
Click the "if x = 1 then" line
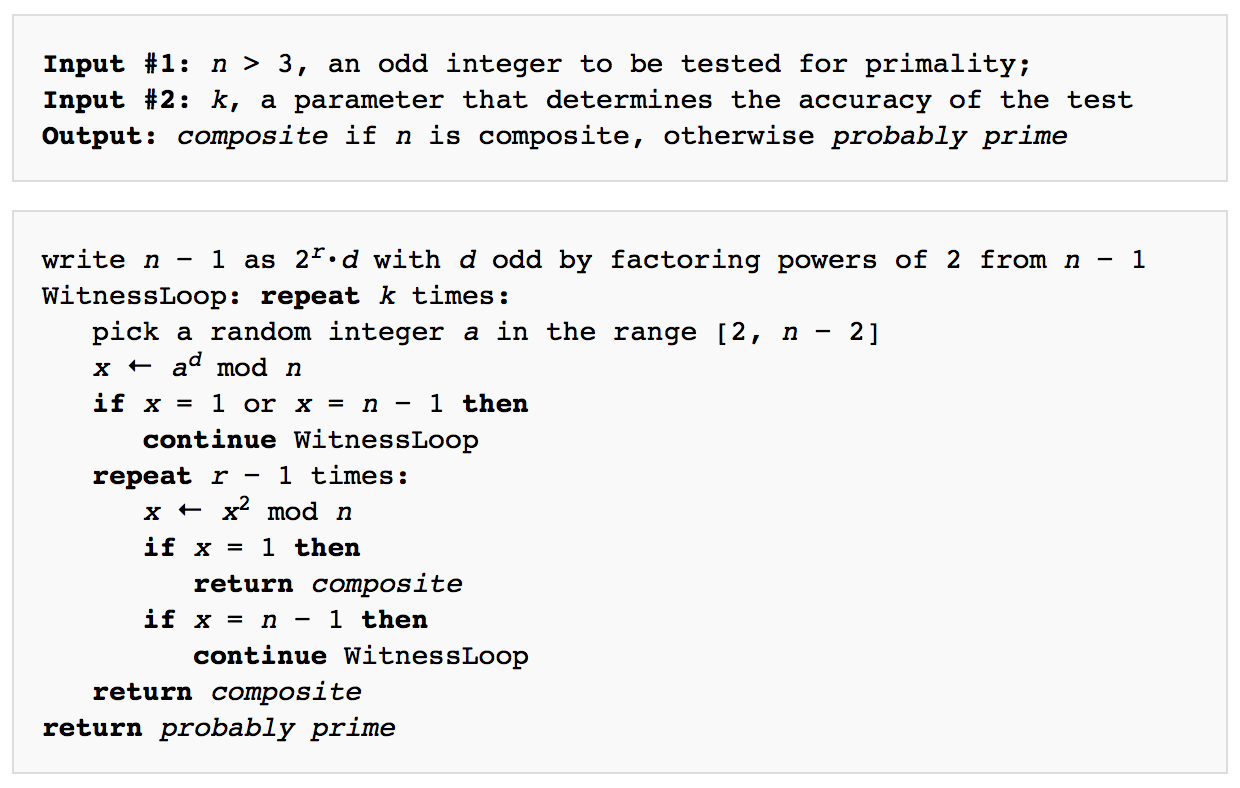tap(251, 548)
